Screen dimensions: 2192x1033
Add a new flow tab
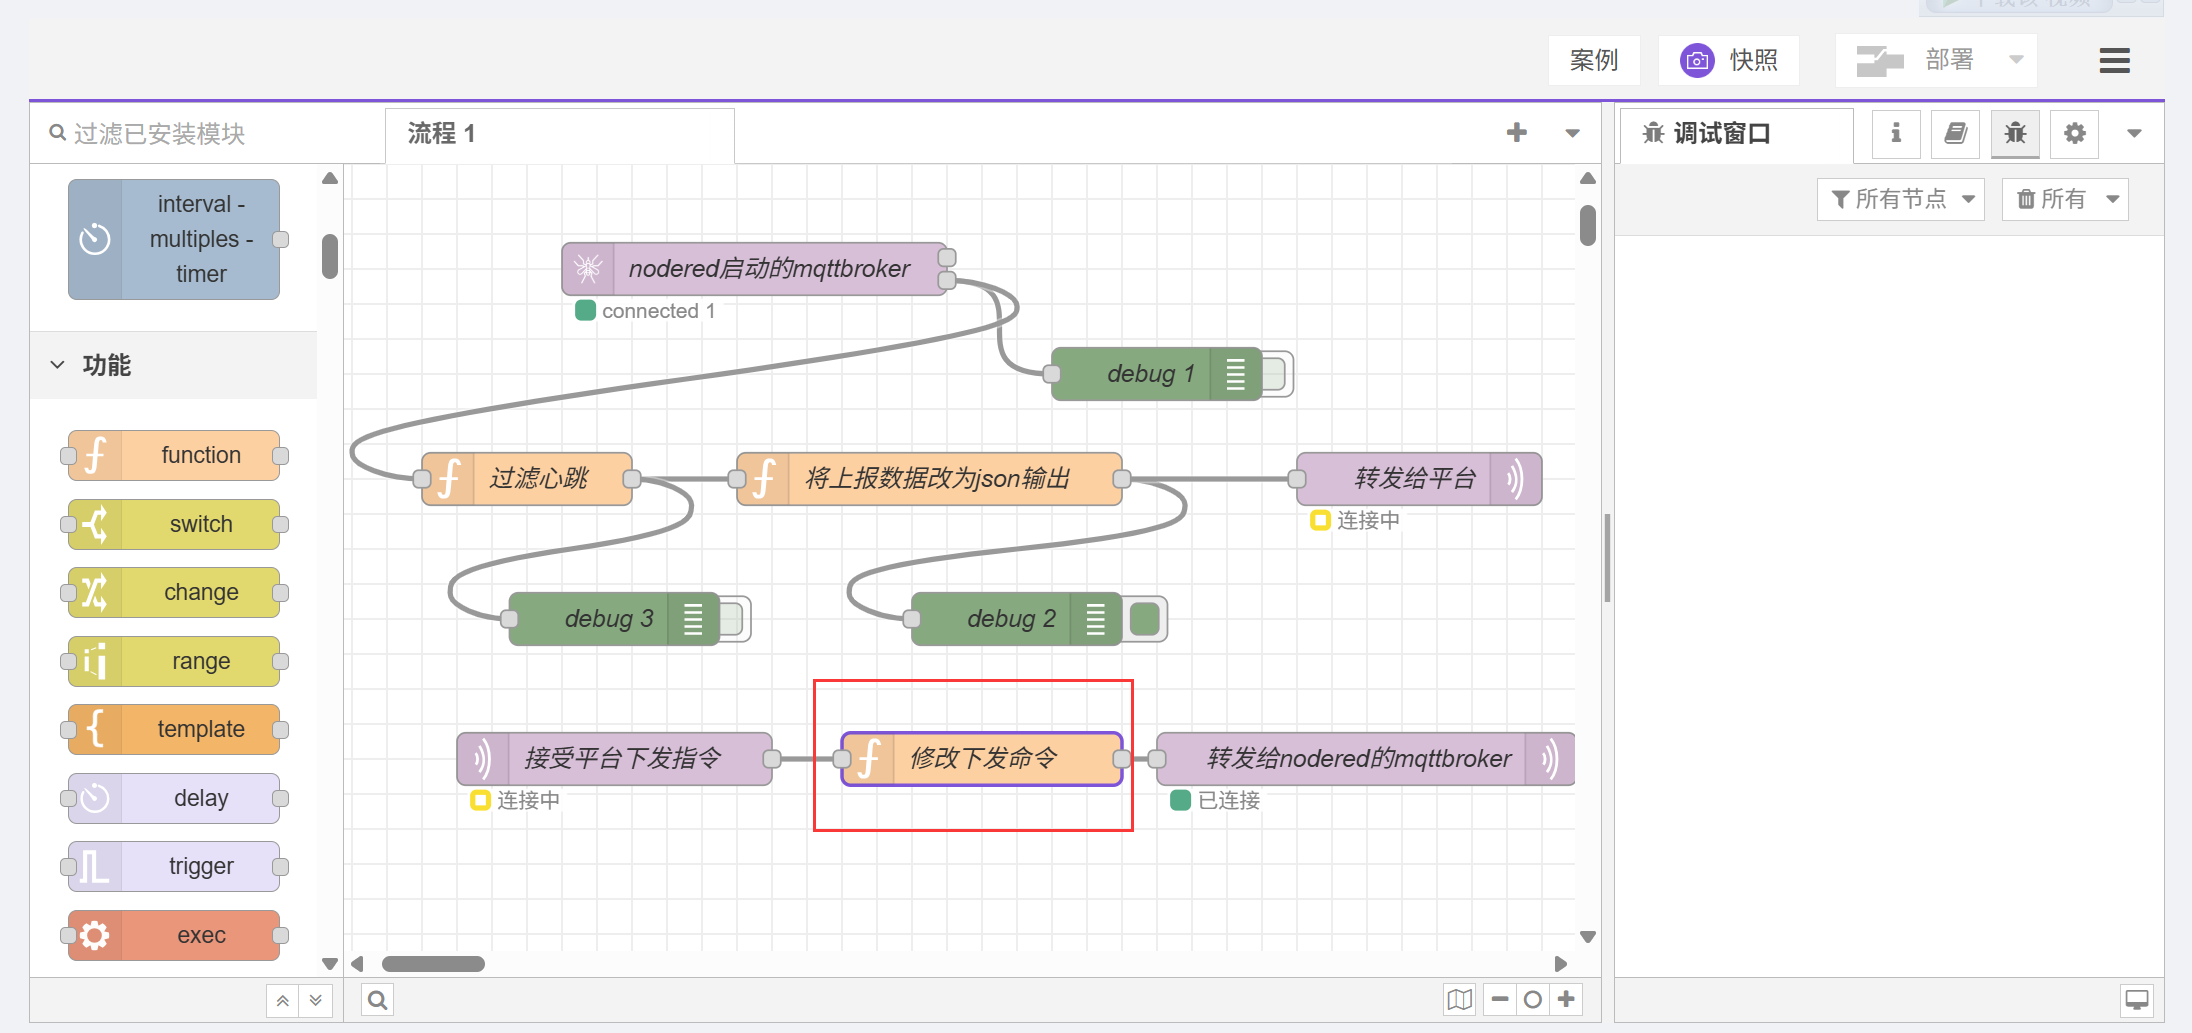pyautogui.click(x=1516, y=133)
